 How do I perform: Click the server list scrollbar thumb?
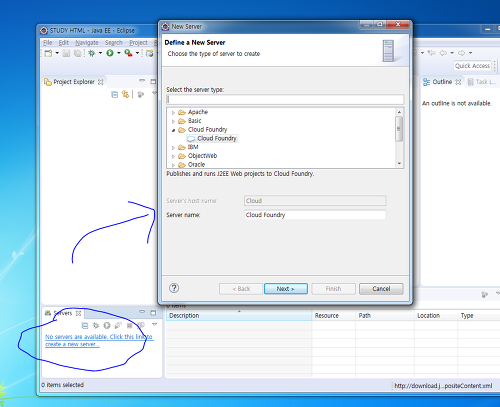tap(399, 129)
